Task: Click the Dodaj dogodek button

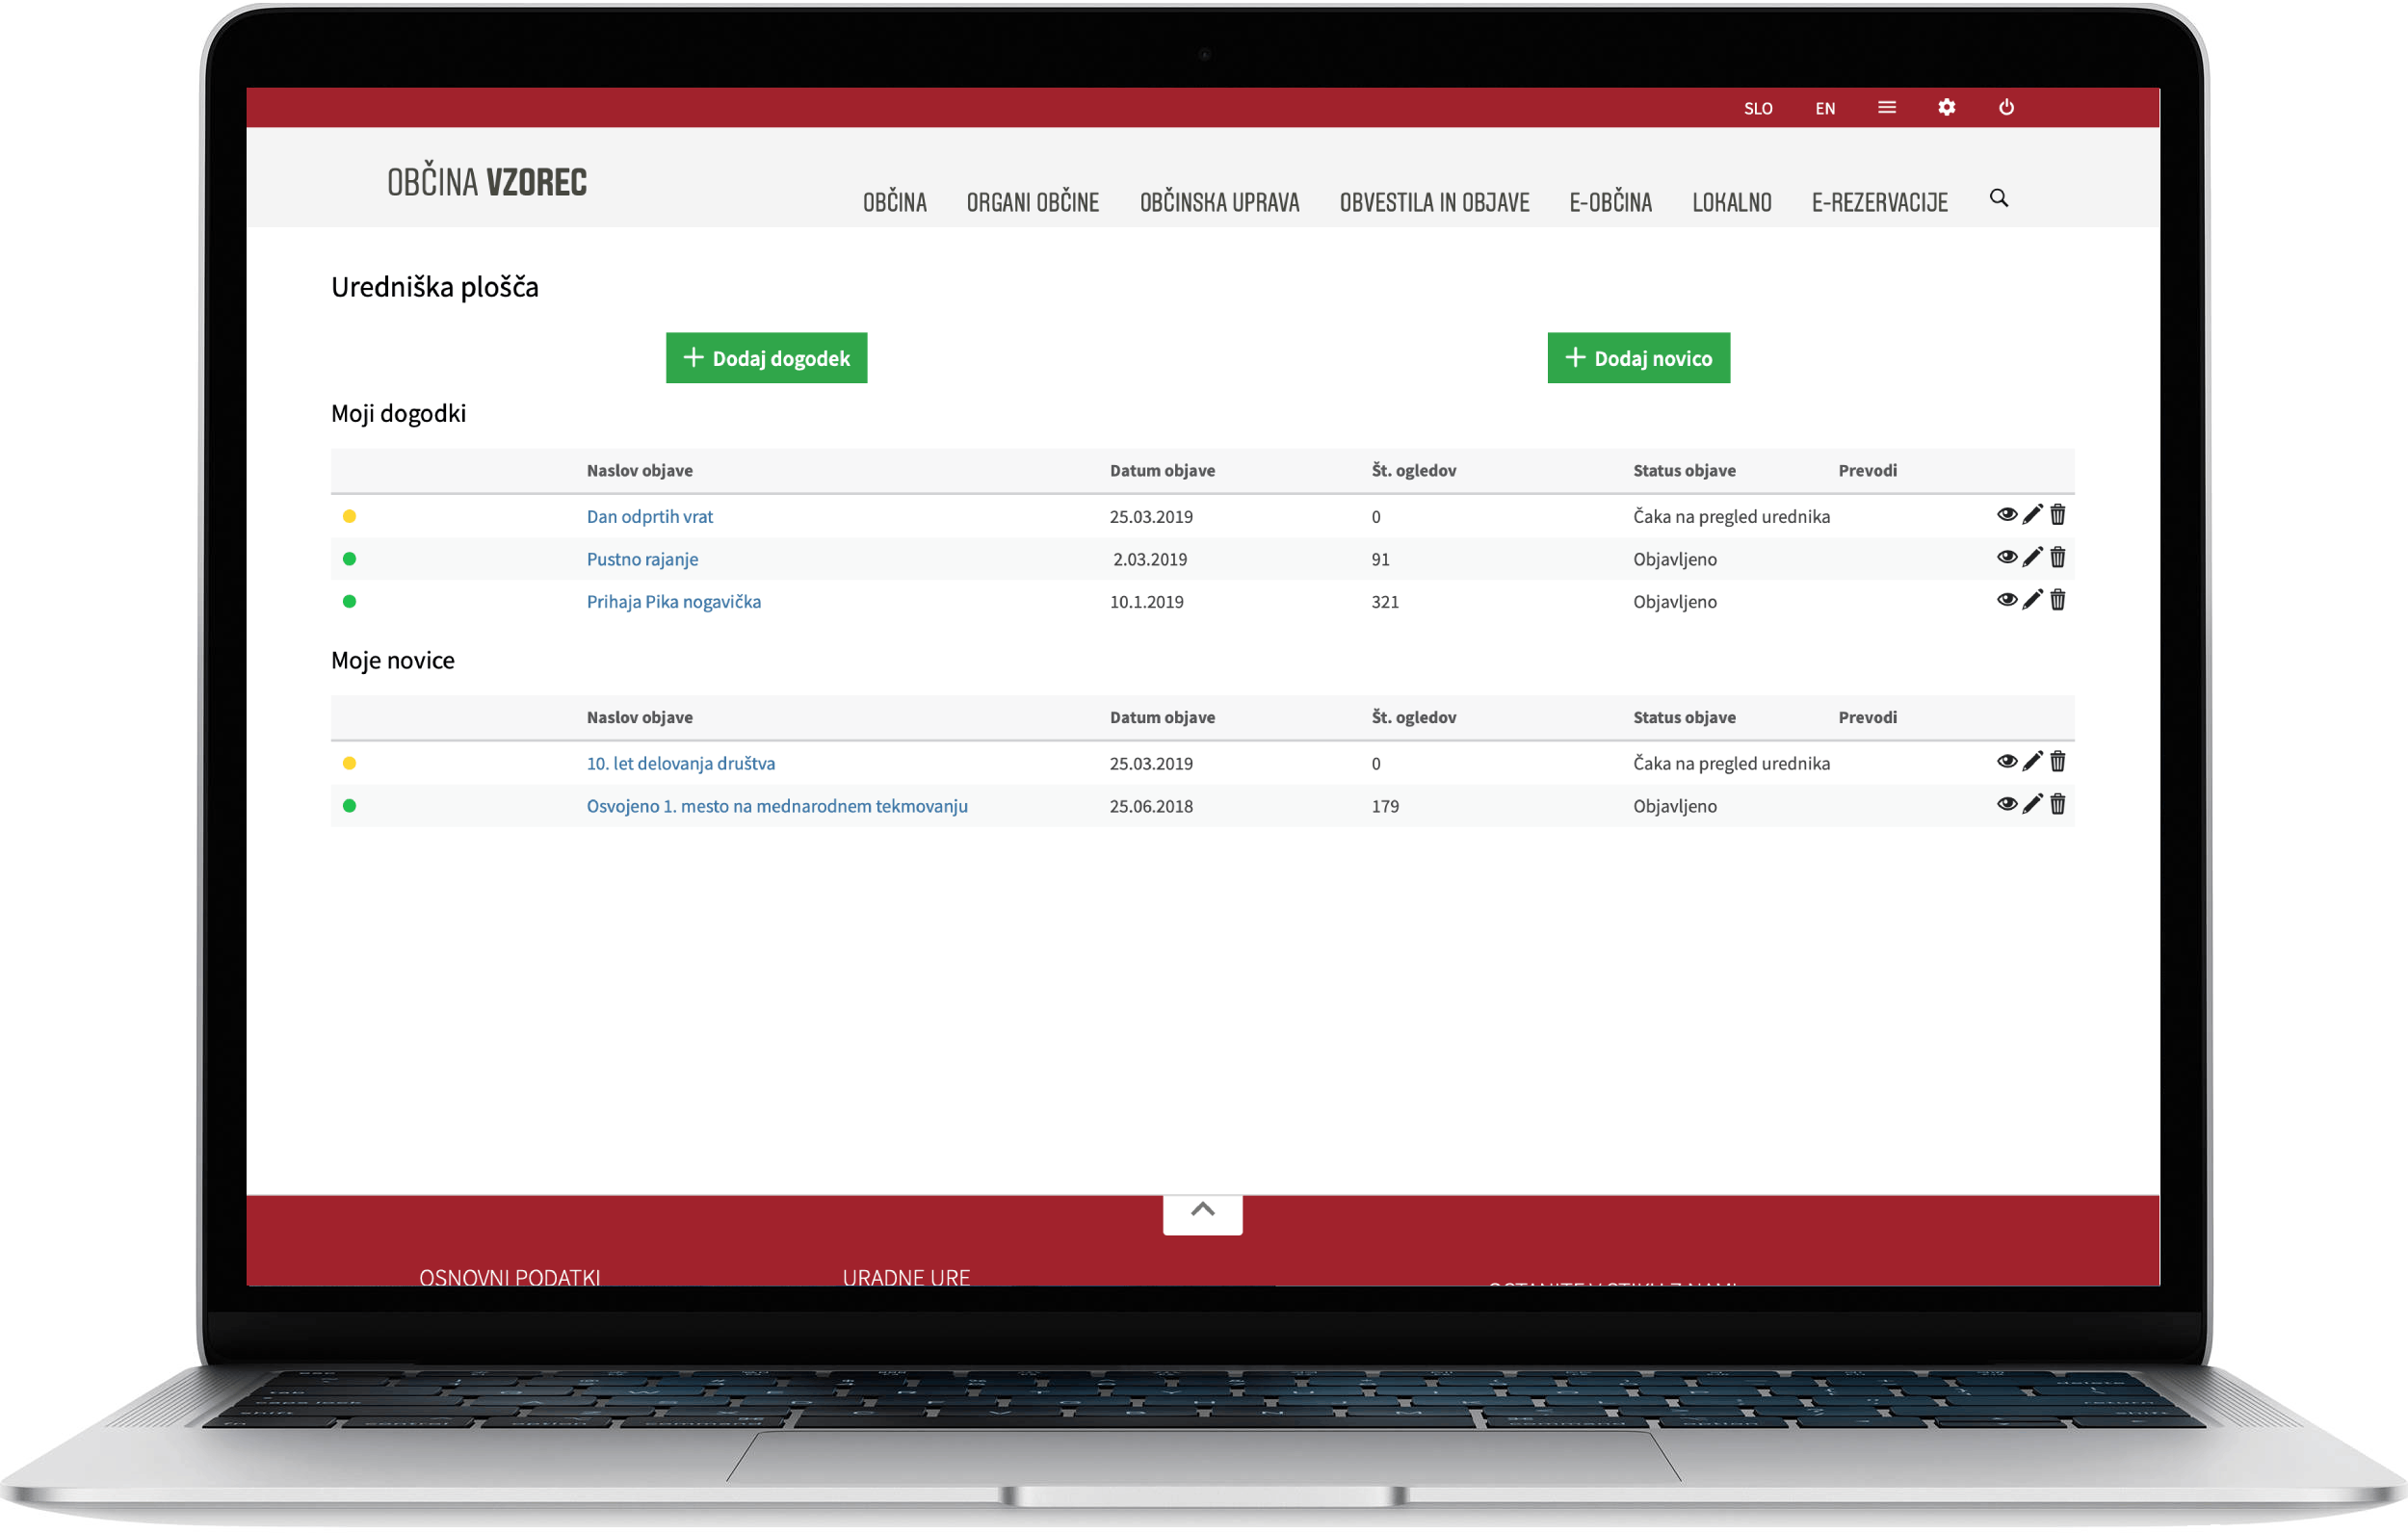Action: pyautogui.click(x=766, y=358)
